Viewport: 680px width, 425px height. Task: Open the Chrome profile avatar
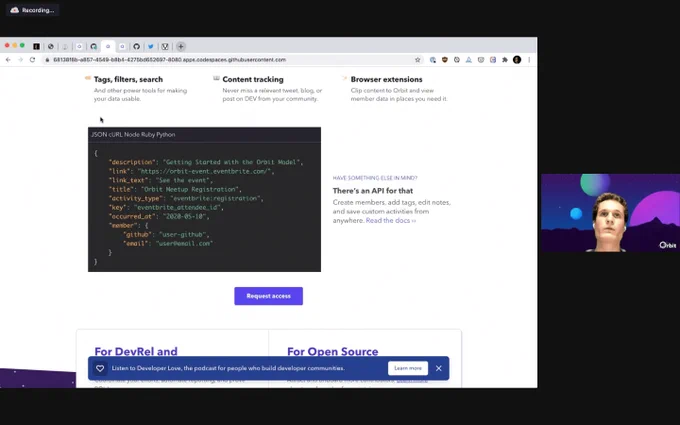click(x=517, y=60)
